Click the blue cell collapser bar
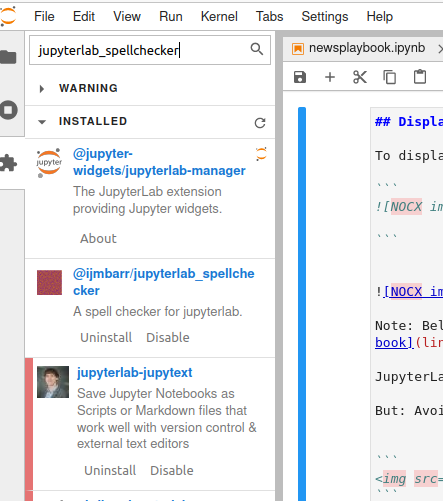This screenshot has height=501, width=443. click(302, 303)
